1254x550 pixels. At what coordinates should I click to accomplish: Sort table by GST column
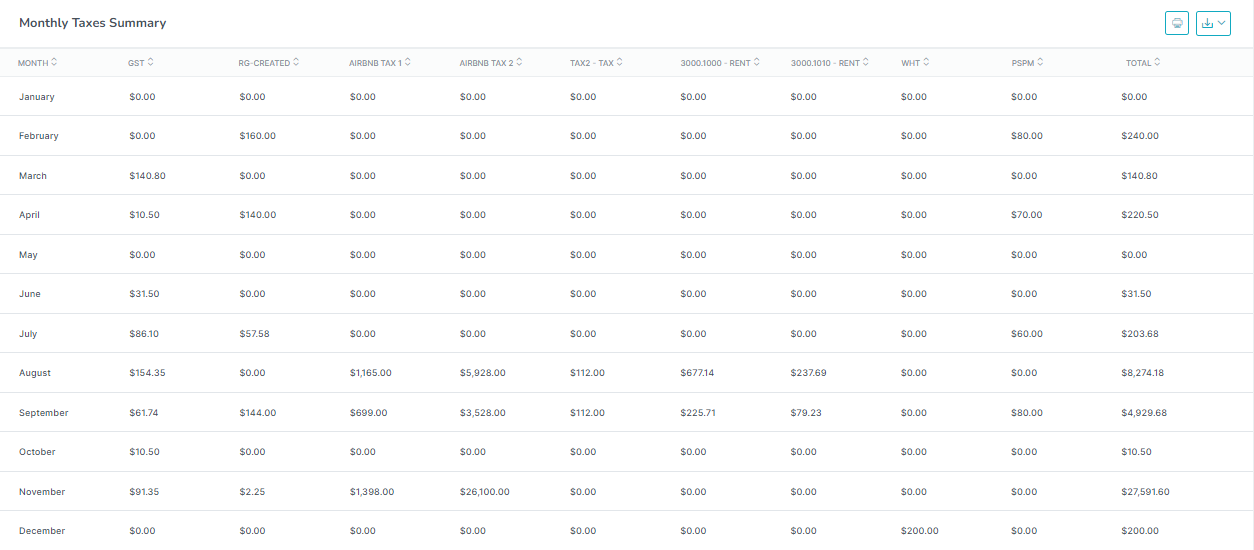click(x=141, y=62)
